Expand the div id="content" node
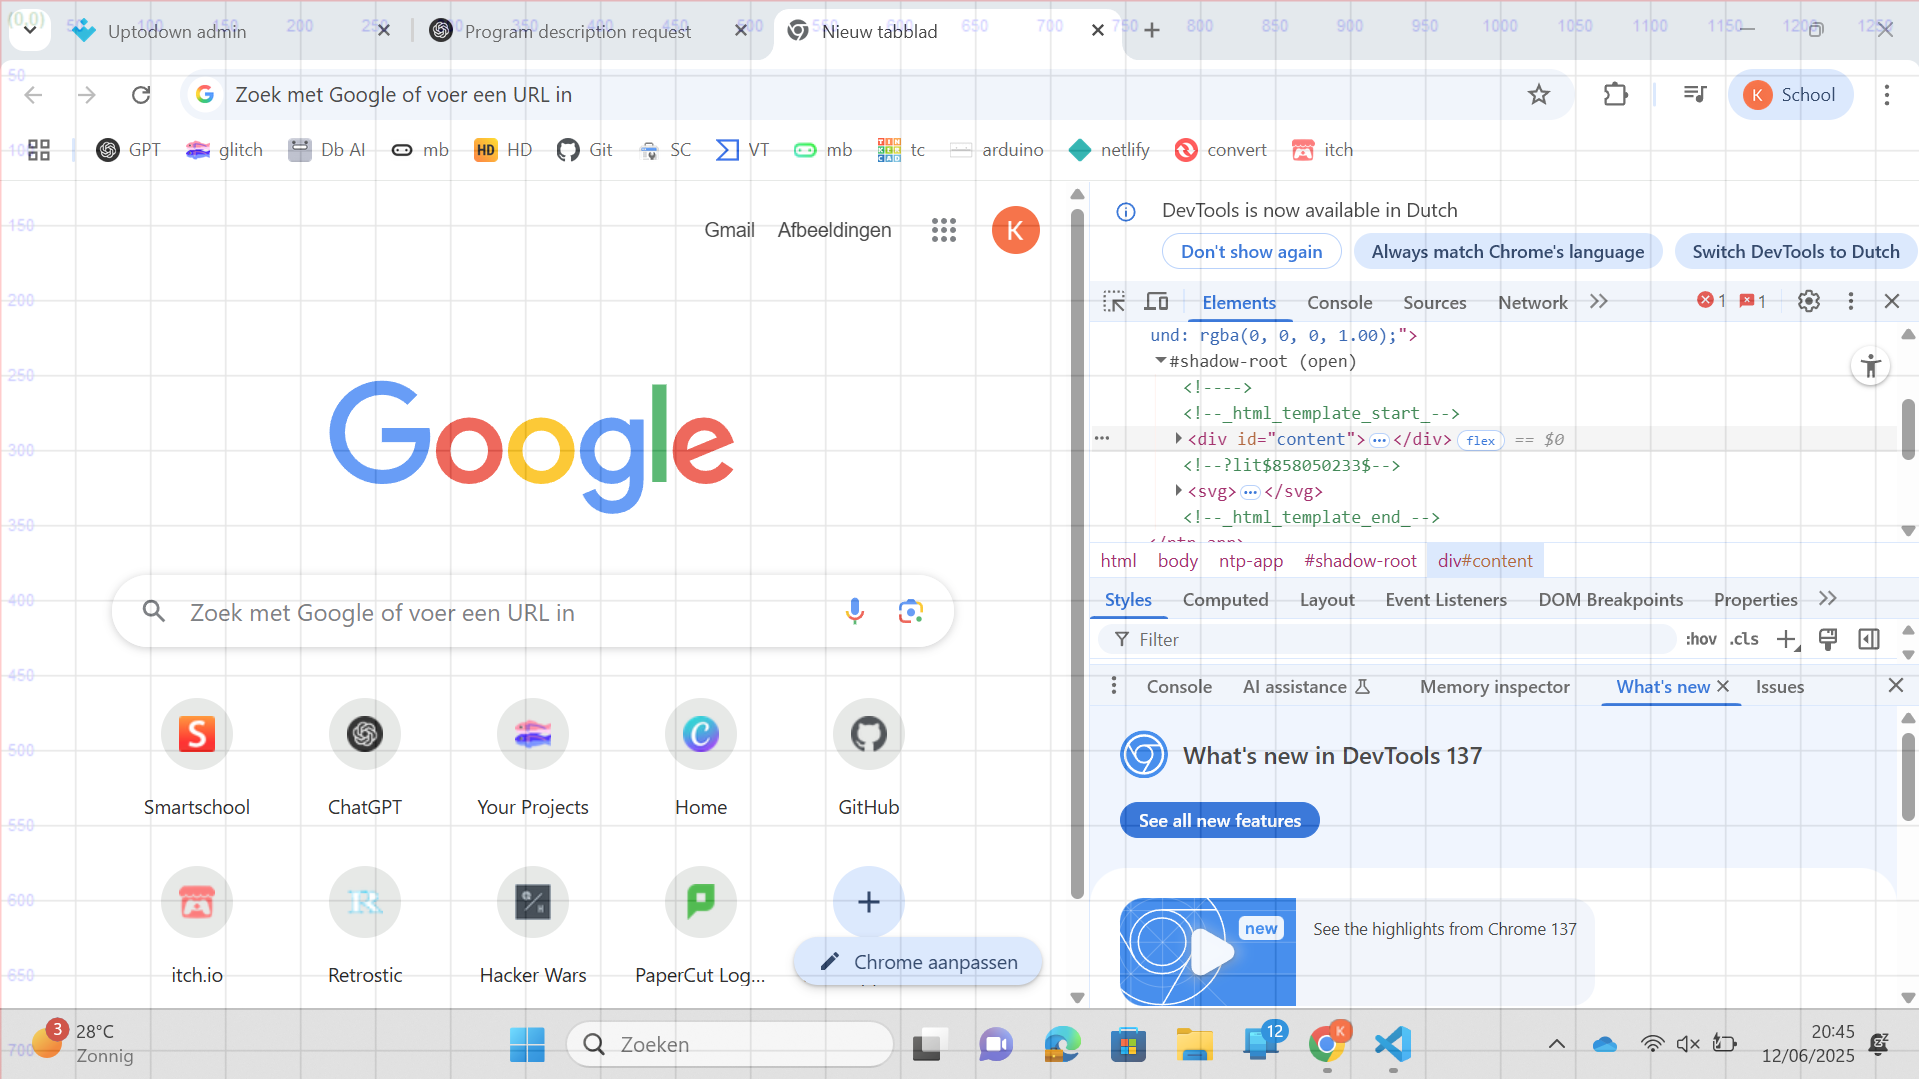1919x1079 pixels. coord(1179,438)
